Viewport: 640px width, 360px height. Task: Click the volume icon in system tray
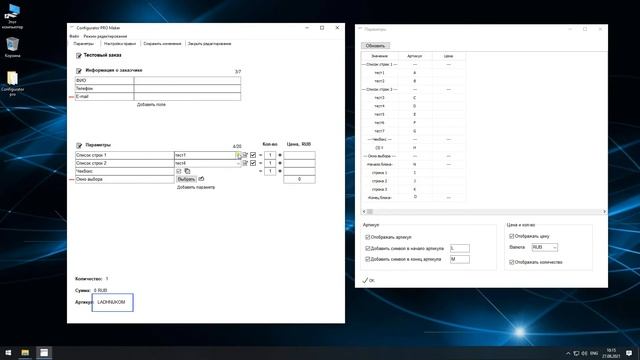click(x=584, y=353)
